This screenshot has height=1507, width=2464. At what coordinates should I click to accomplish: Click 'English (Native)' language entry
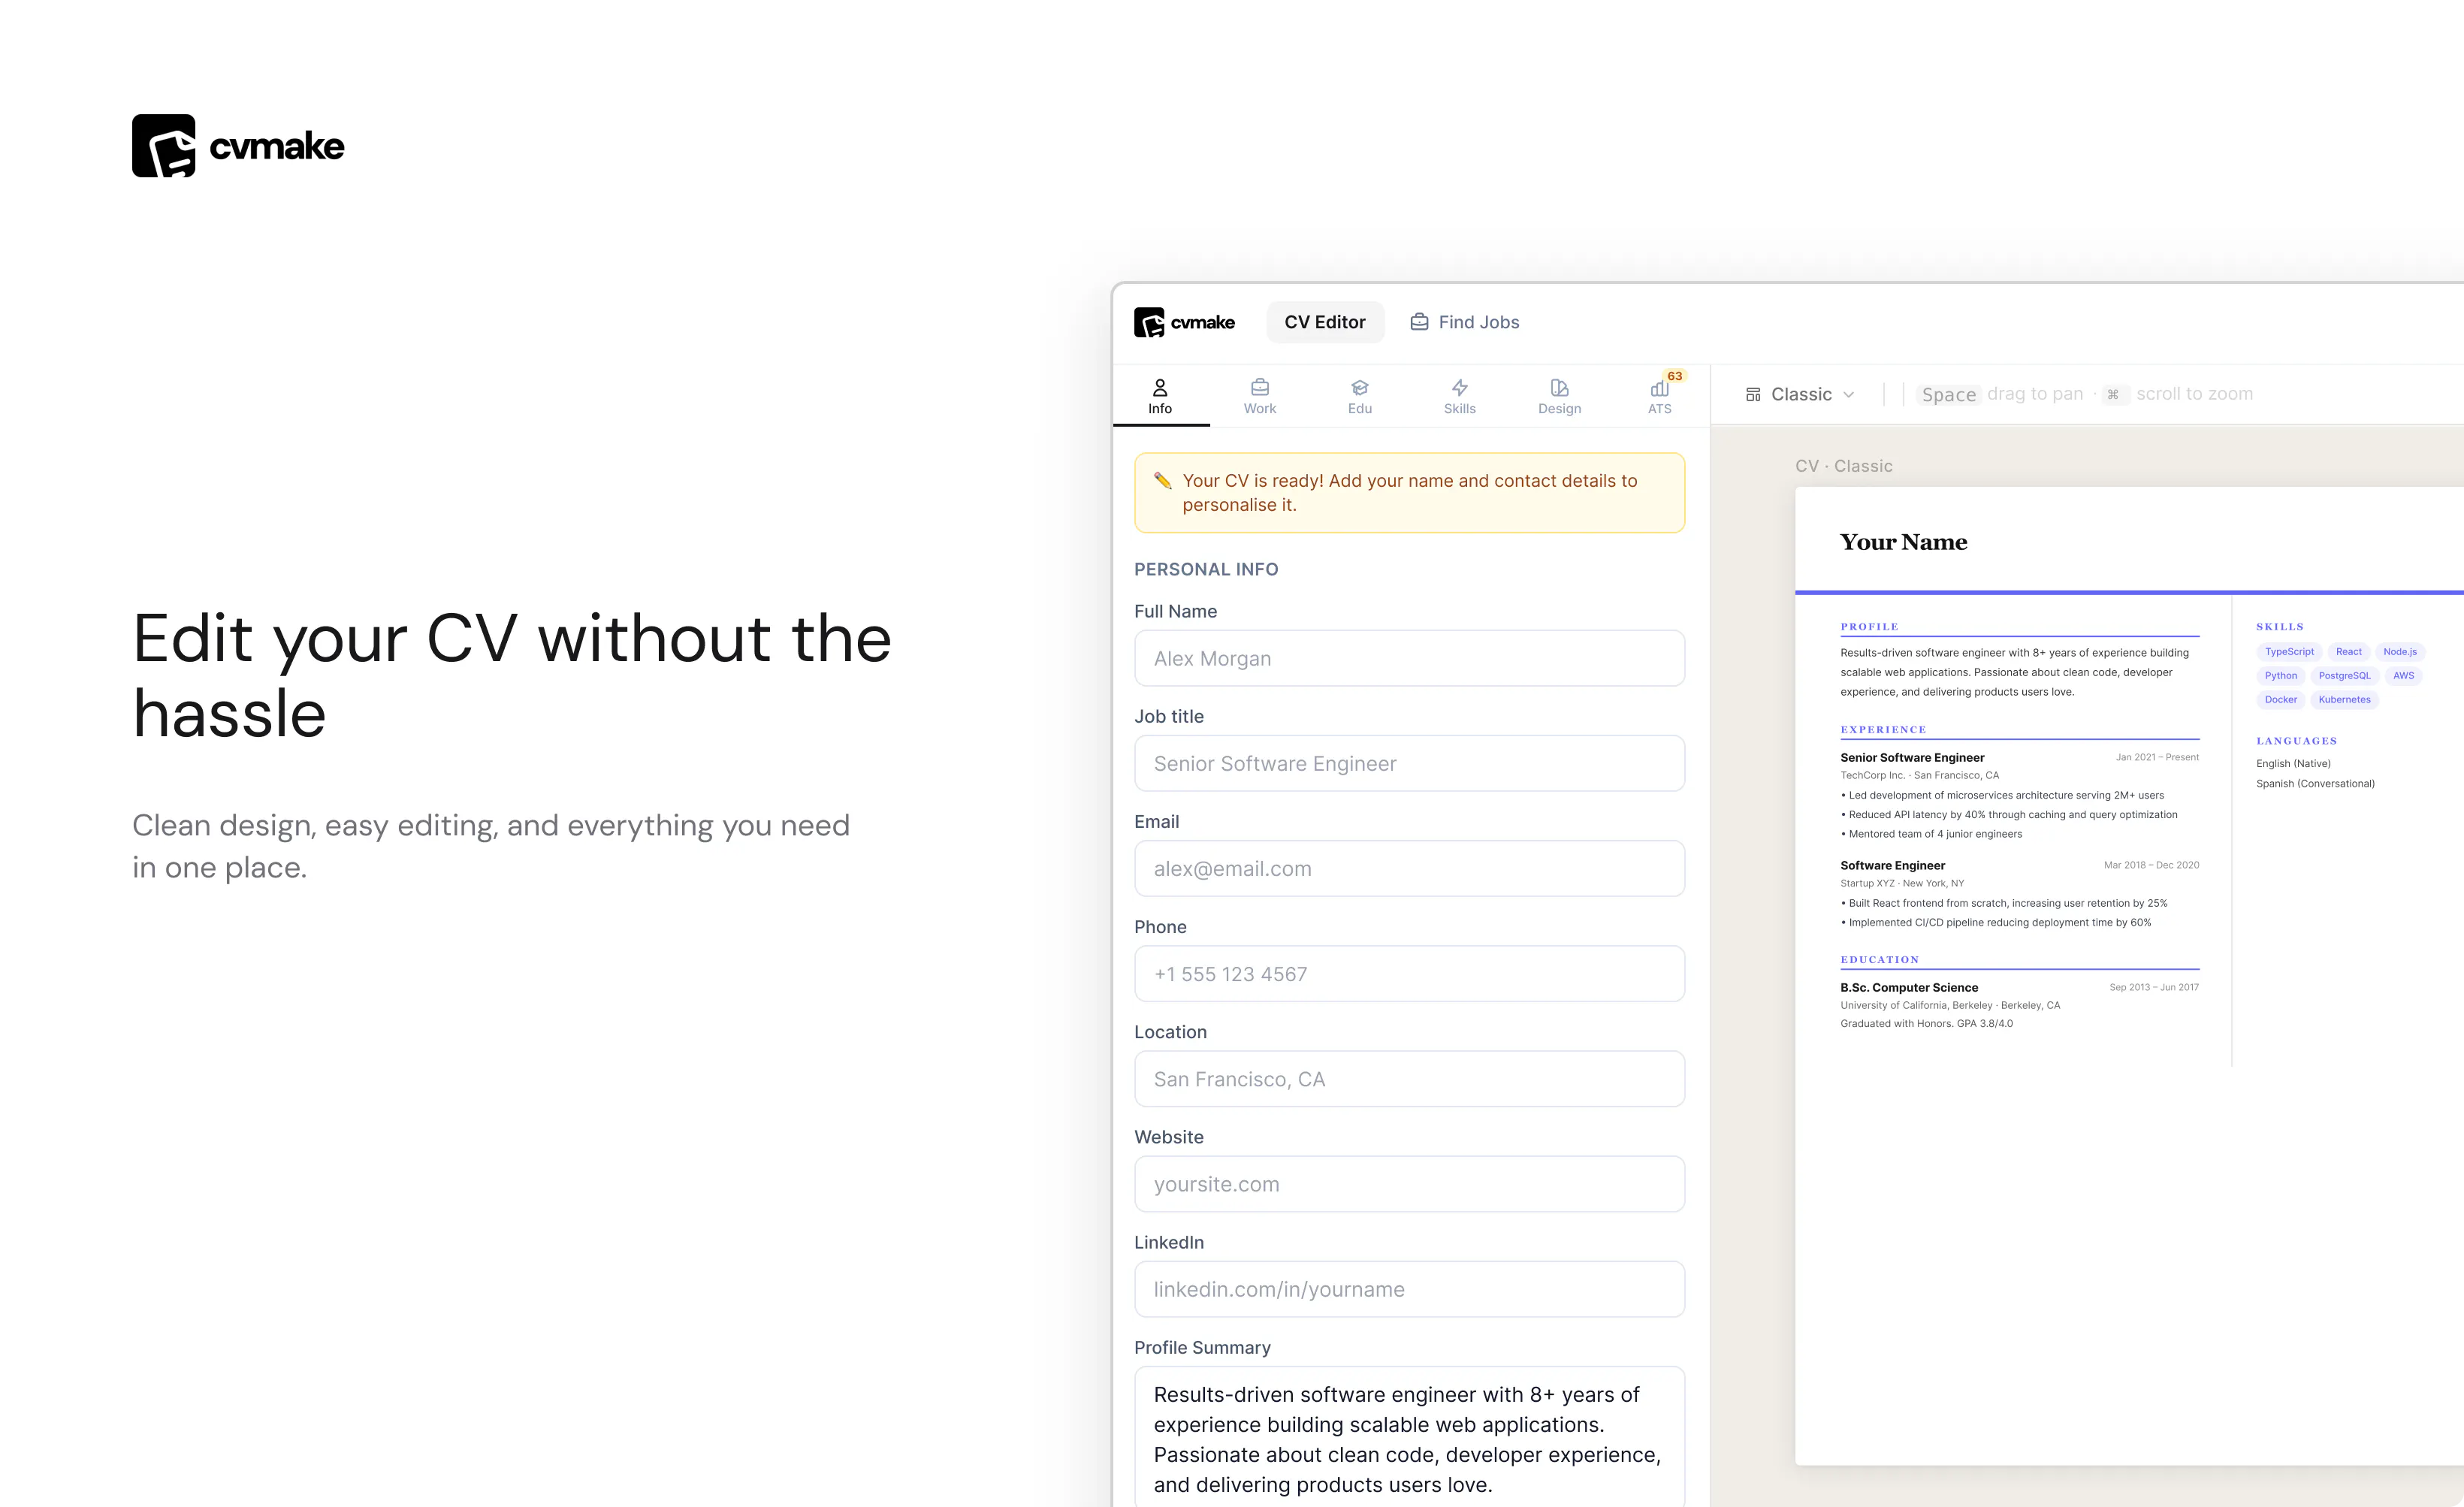coord(2293,763)
